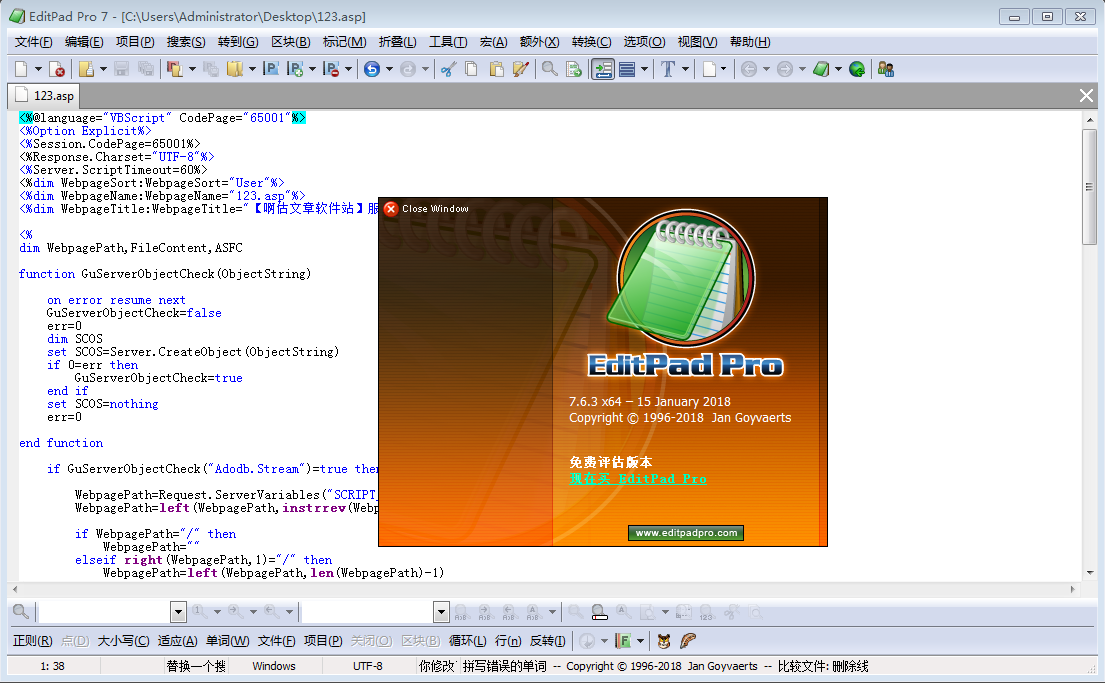Toggle the 反转(I) invert option
This screenshot has width=1105, height=683.
(548, 641)
